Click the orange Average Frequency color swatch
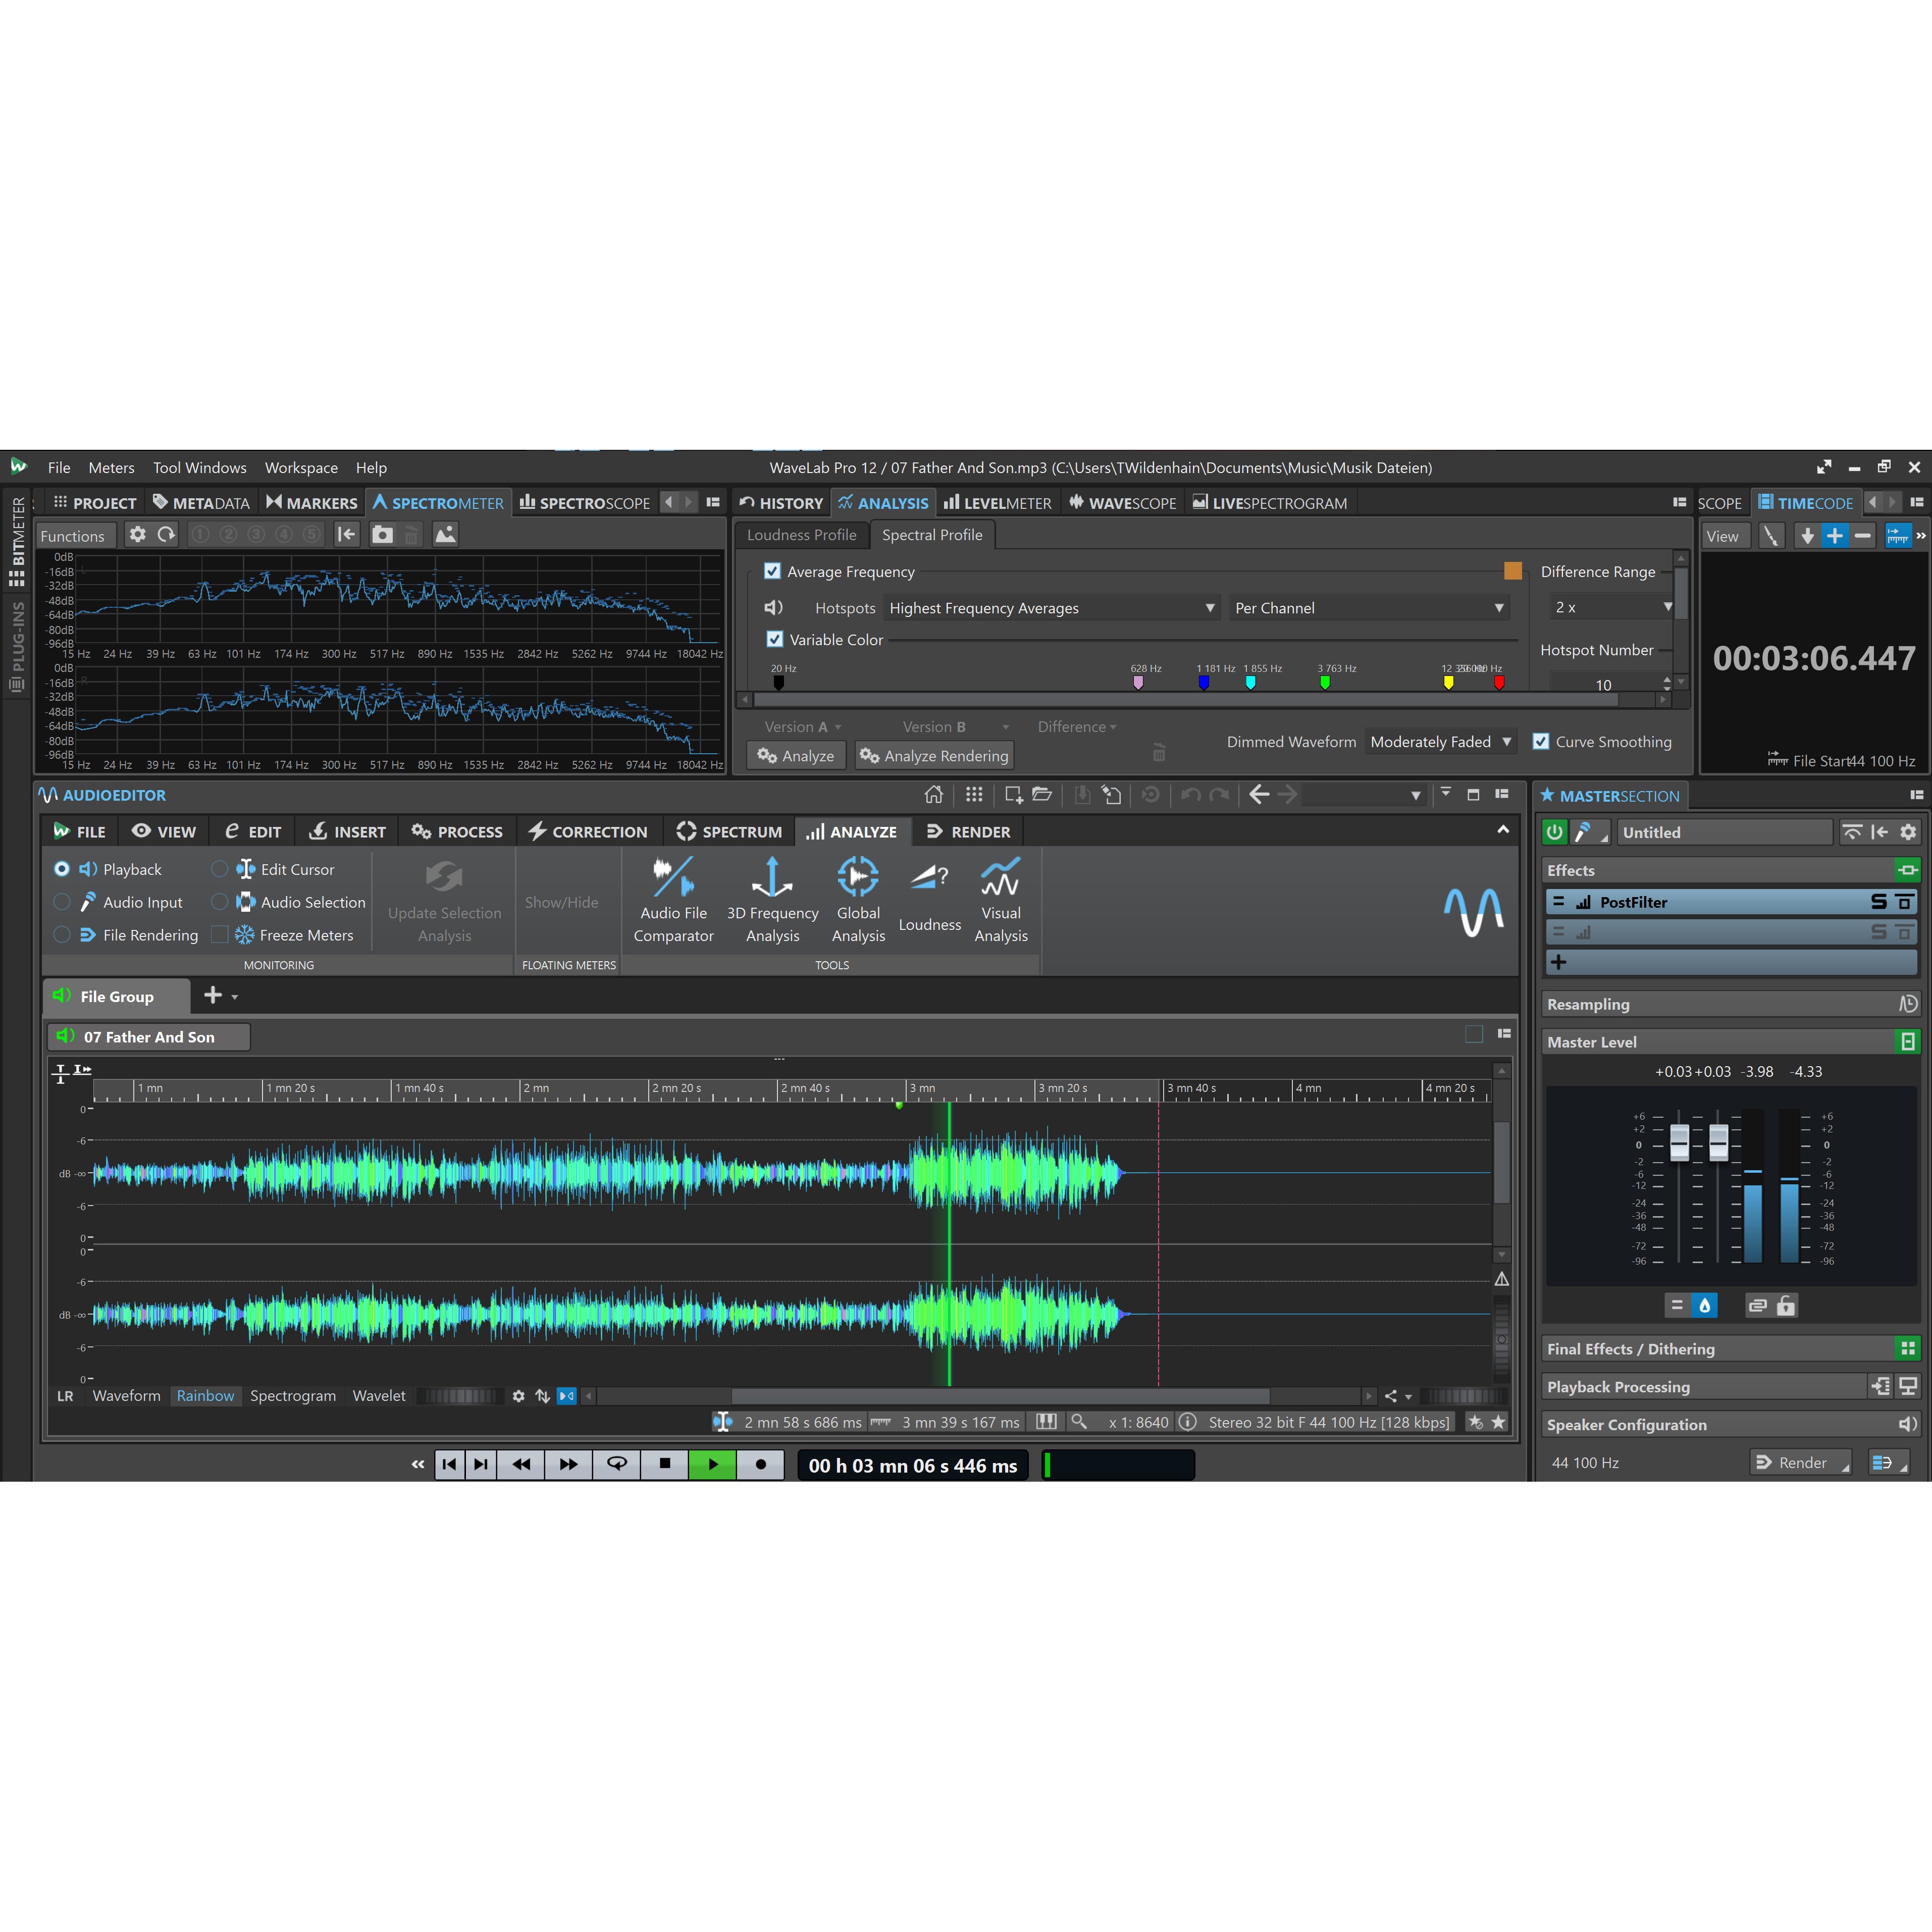Viewport: 1932px width, 1932px height. pyautogui.click(x=1513, y=571)
